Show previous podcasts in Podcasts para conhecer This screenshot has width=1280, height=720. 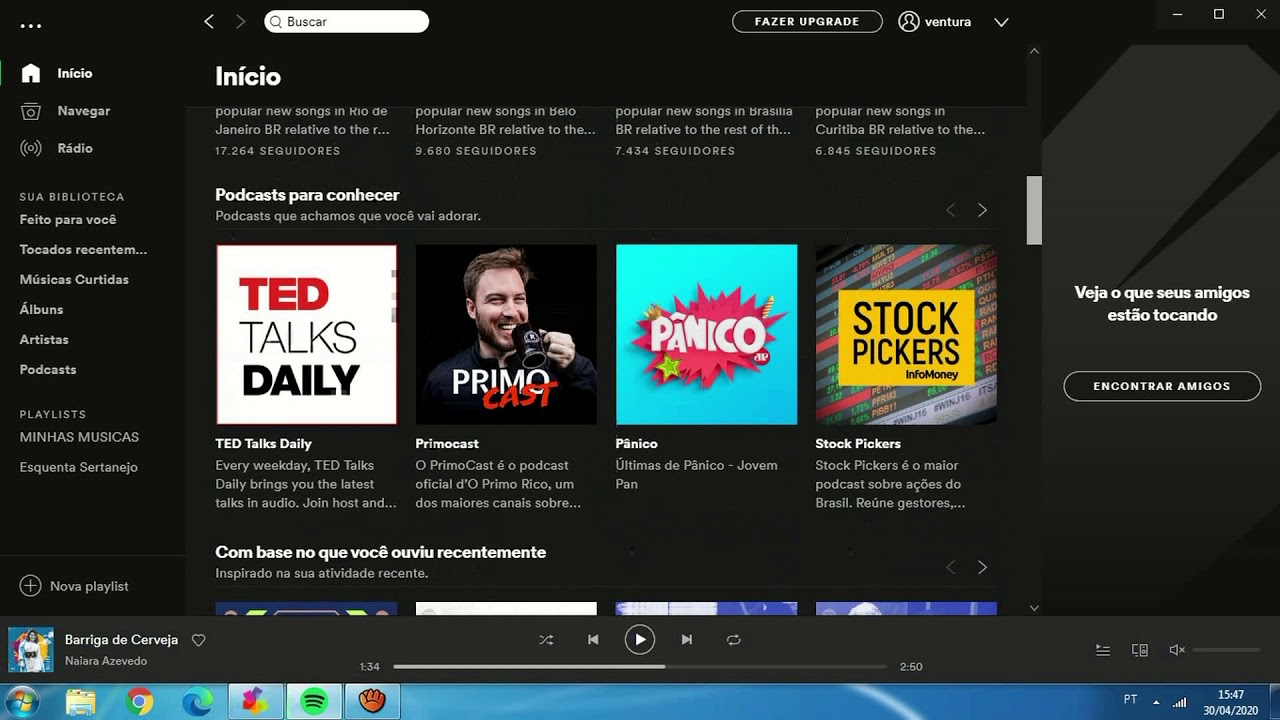pyautogui.click(x=951, y=210)
